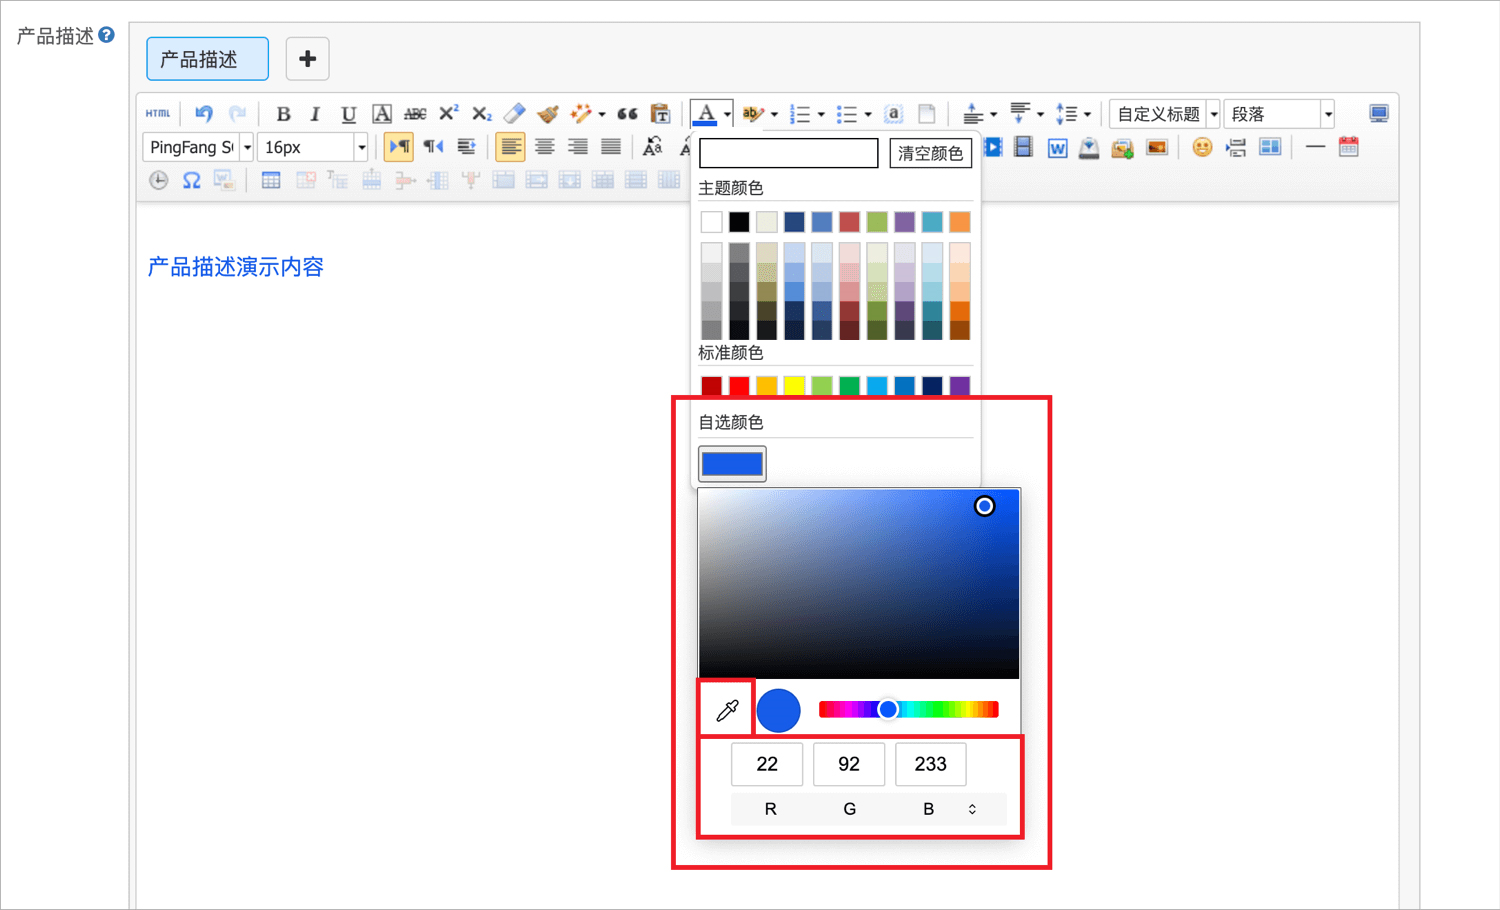This screenshot has height=910, width=1500.
Task: Toggle italic text style
Action: (x=315, y=114)
